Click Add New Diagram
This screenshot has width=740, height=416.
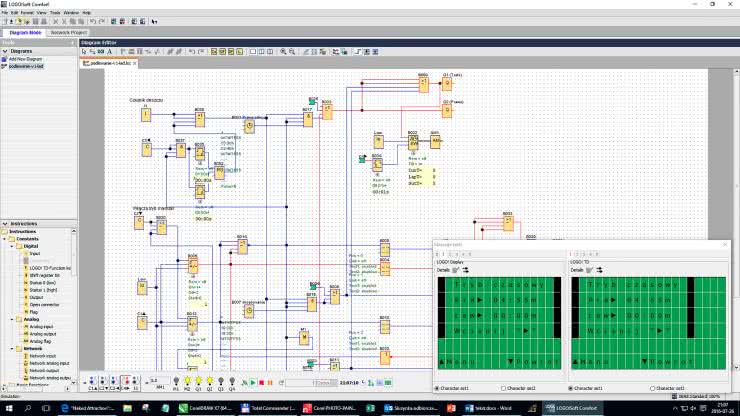point(26,59)
